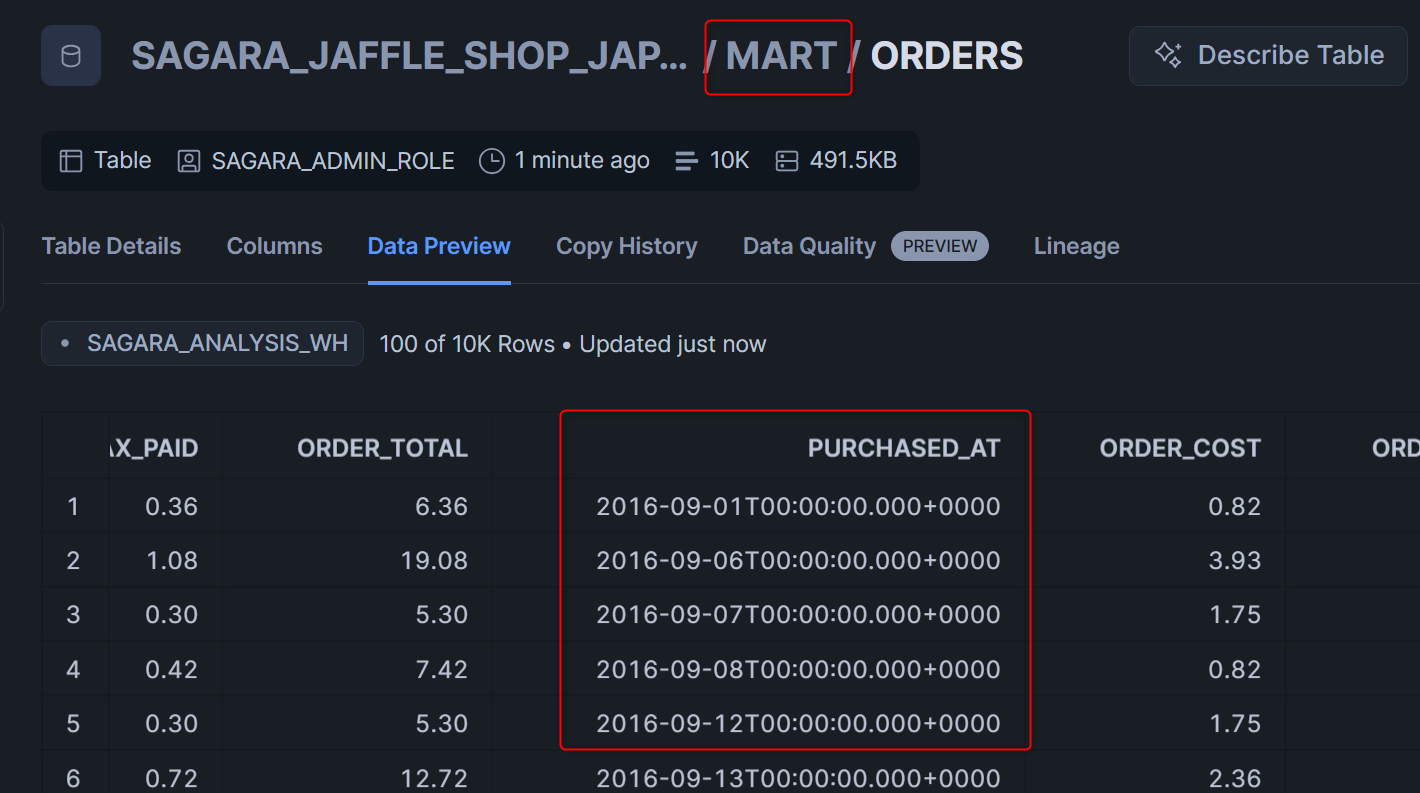Screen dimensions: 1420x793
Task: Show the Lineage tab
Action: [1077, 246]
